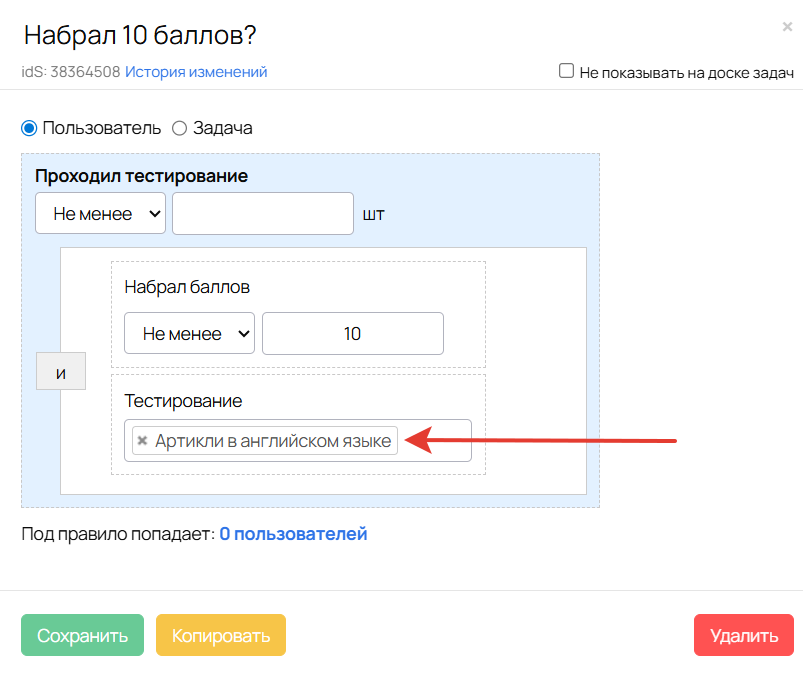
Task: Open the "0 пользователей" link
Action: (293, 534)
